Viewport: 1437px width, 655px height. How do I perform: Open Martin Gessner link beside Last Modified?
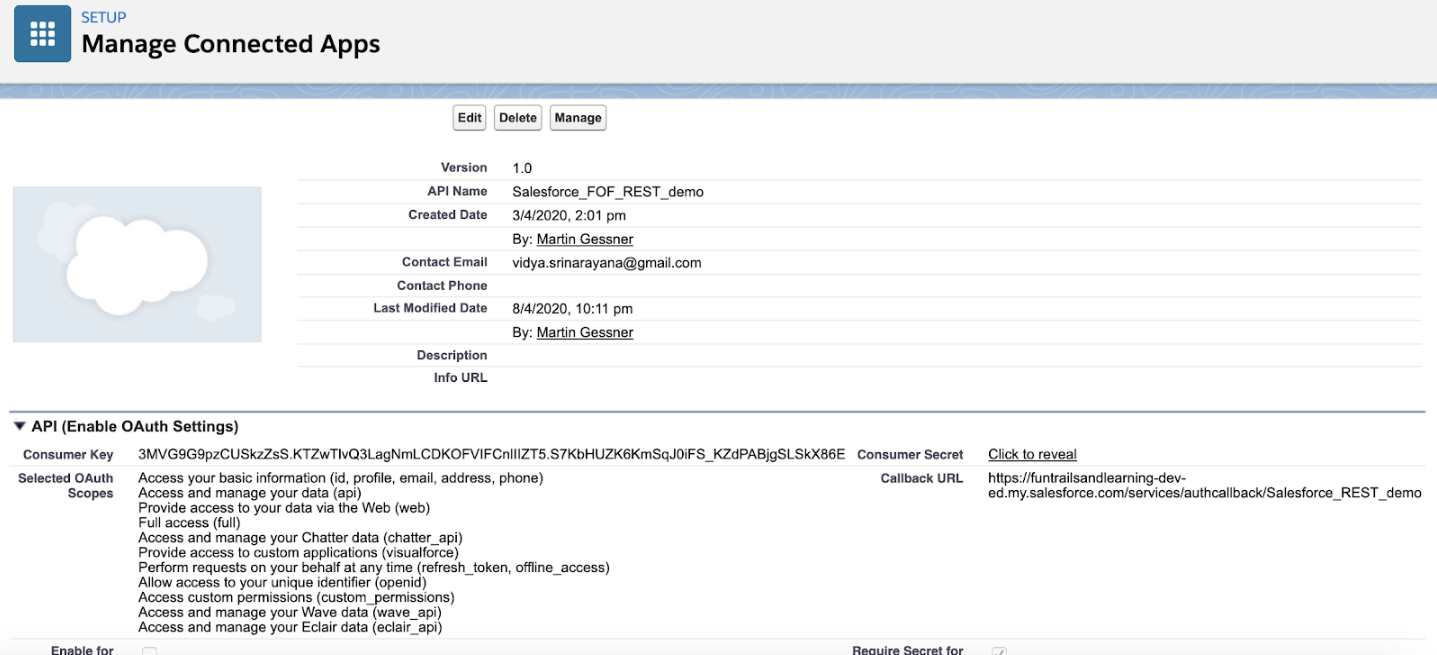(x=584, y=332)
